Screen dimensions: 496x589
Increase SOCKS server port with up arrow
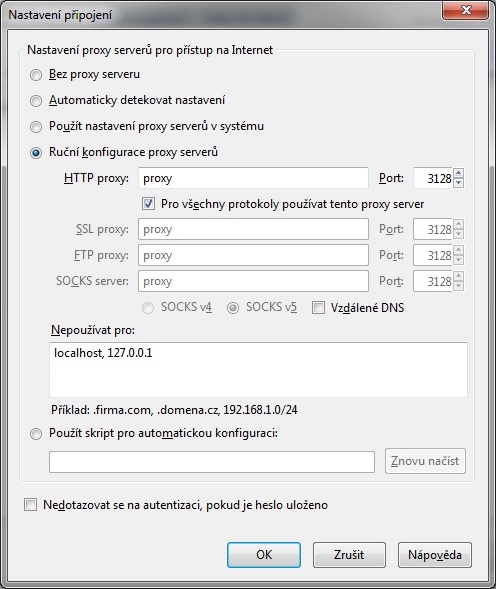tap(458, 276)
